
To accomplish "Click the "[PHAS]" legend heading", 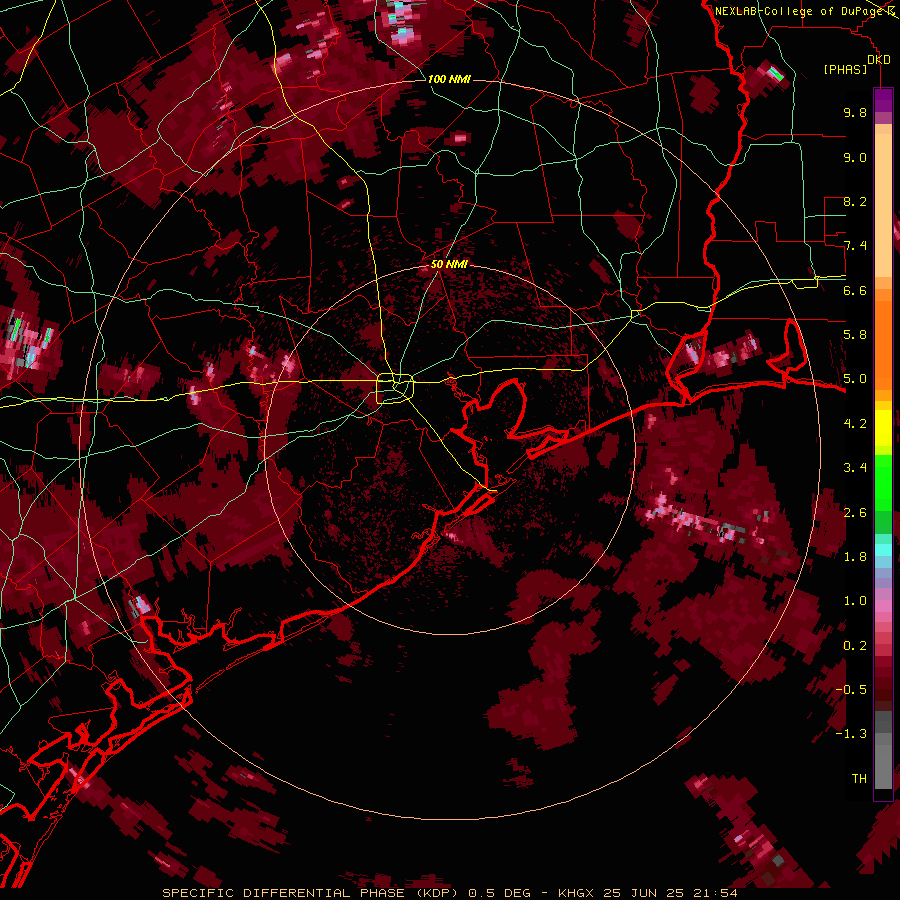I will (845, 70).
